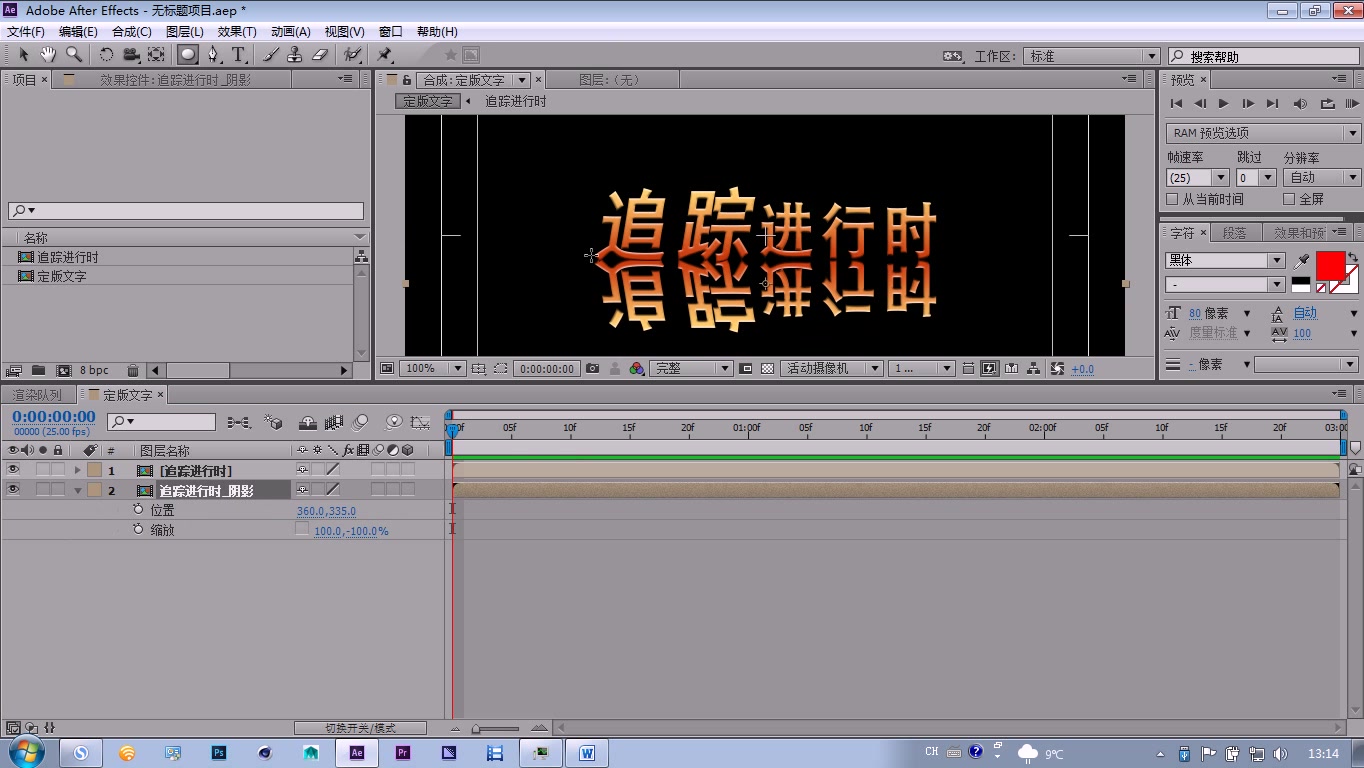This screenshot has height=768, width=1364.
Task: Select the Clone Stamp tool
Action: pyautogui.click(x=295, y=55)
